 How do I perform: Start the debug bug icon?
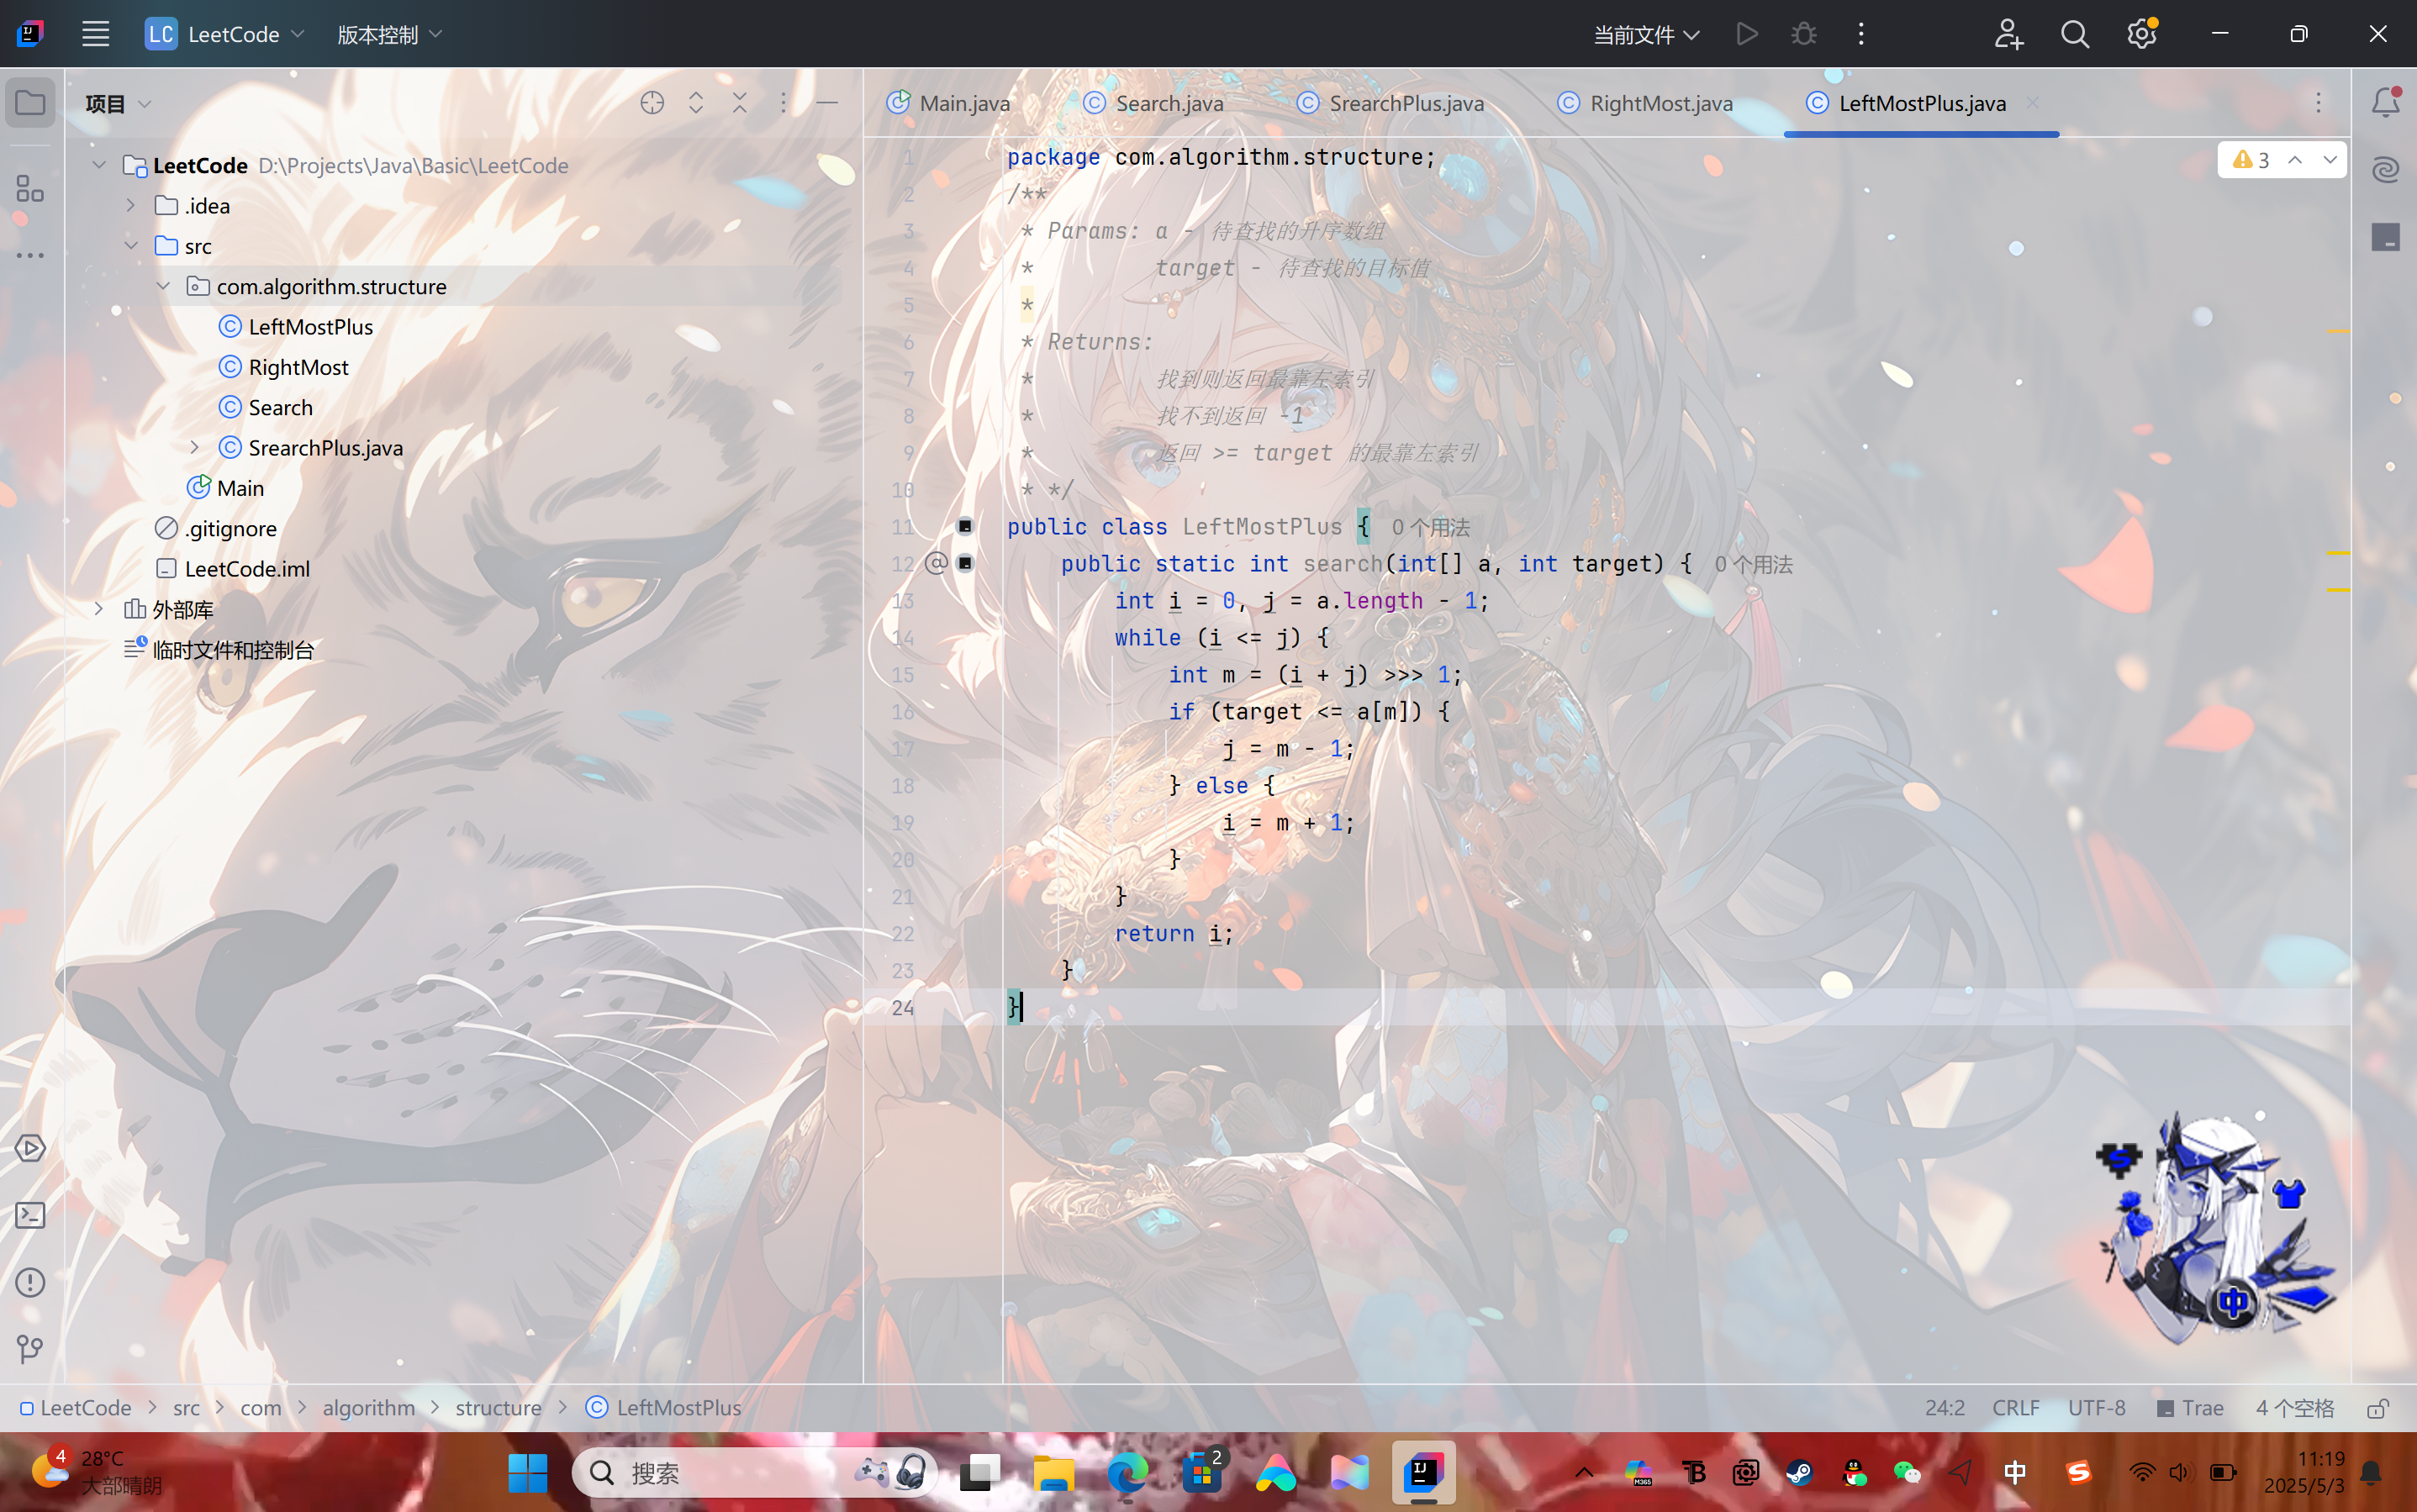coord(1803,34)
